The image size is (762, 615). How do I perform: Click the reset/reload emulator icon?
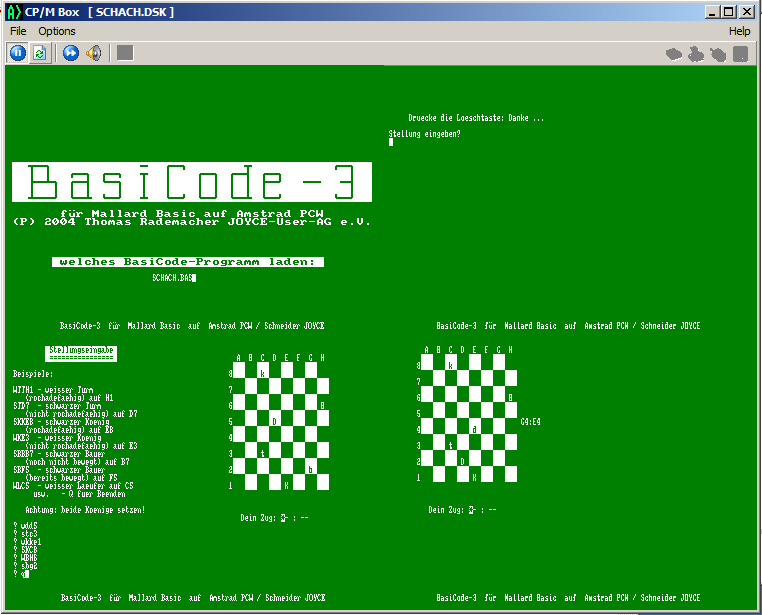coord(39,52)
